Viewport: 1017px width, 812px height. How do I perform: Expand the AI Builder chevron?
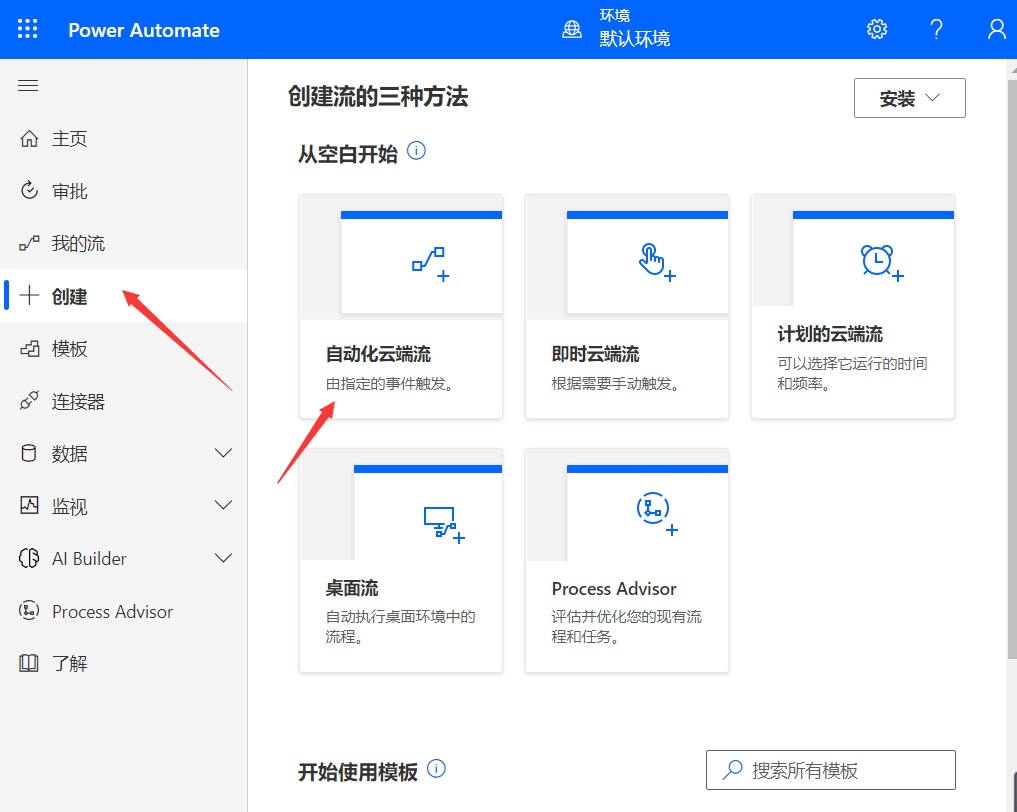pos(223,558)
